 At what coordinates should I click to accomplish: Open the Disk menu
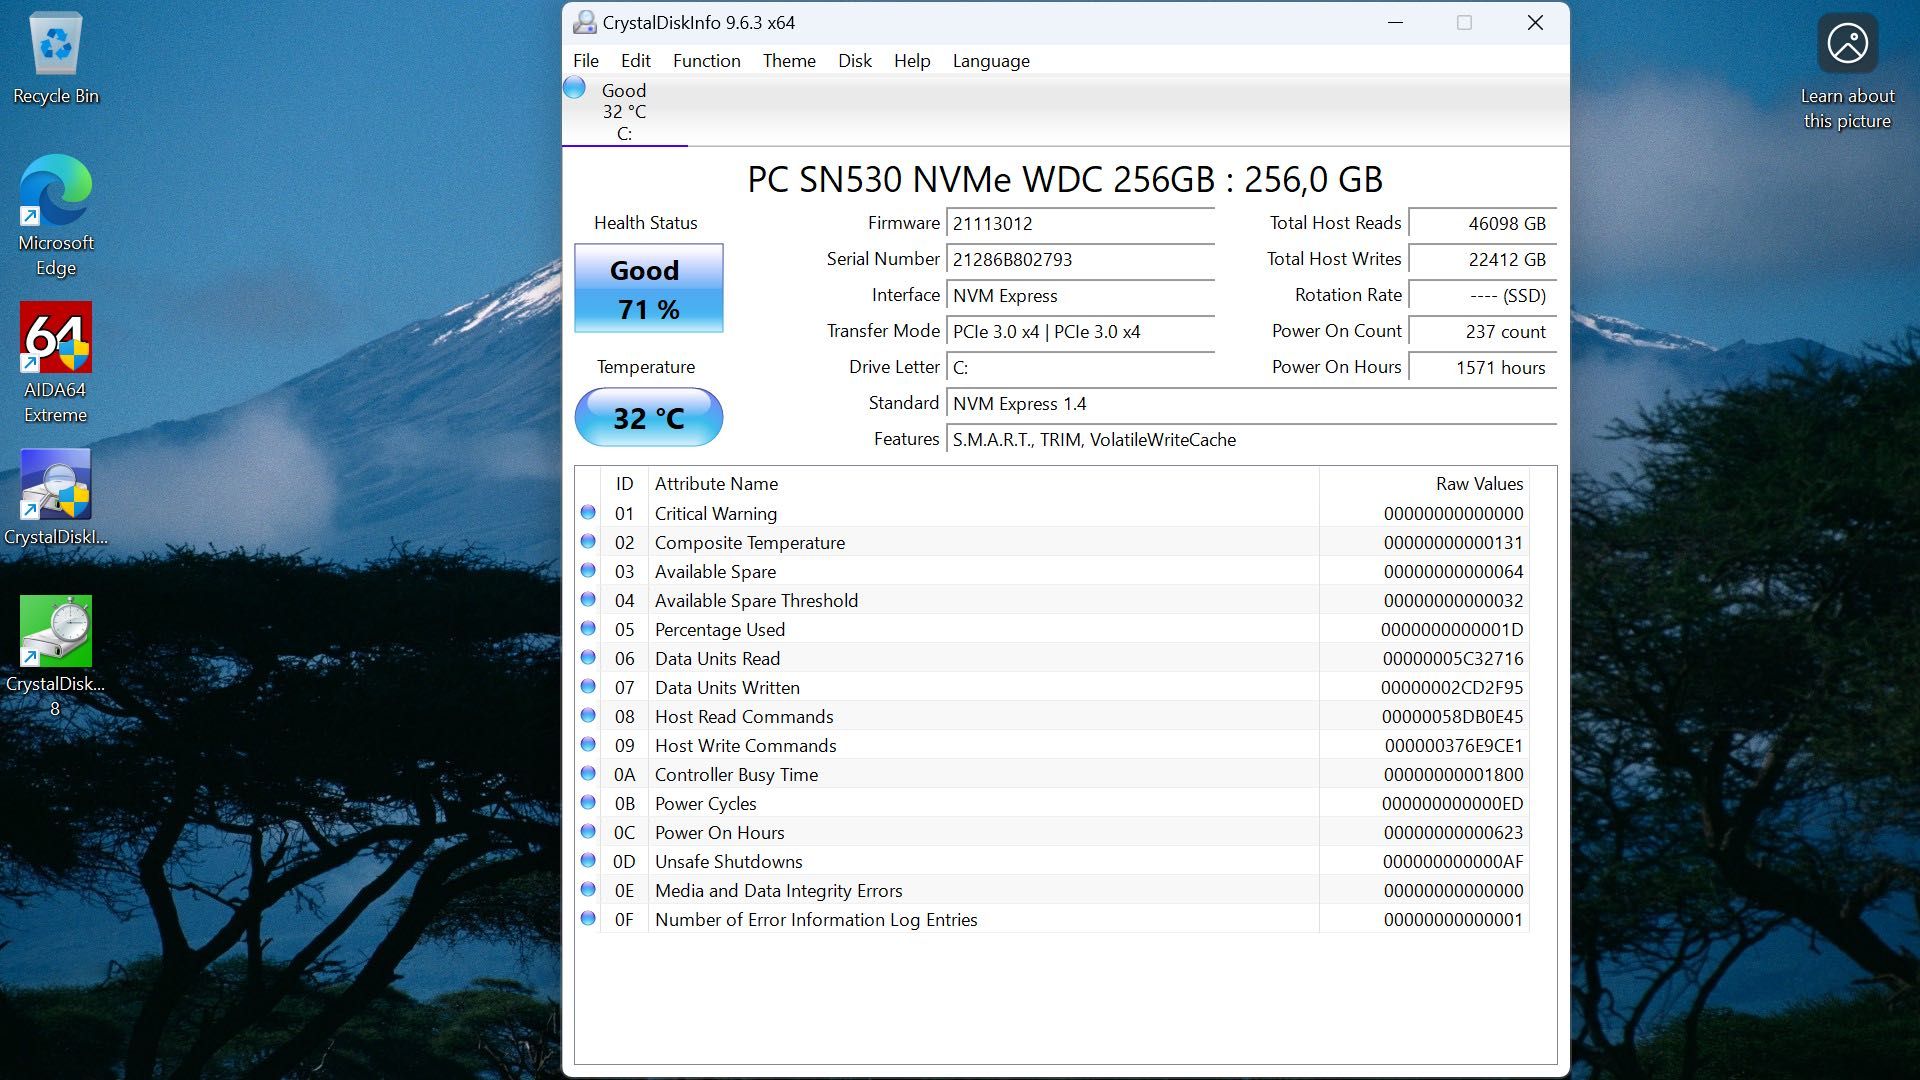point(854,61)
